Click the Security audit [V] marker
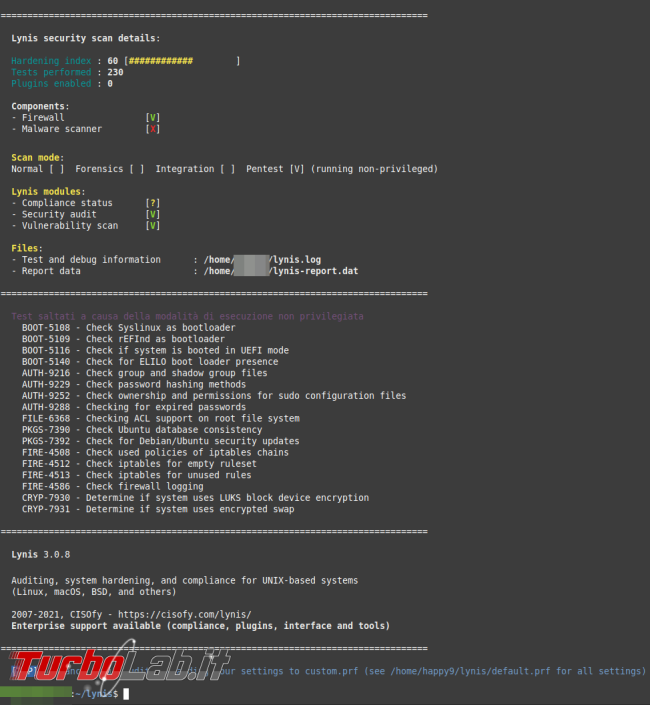 pos(153,214)
